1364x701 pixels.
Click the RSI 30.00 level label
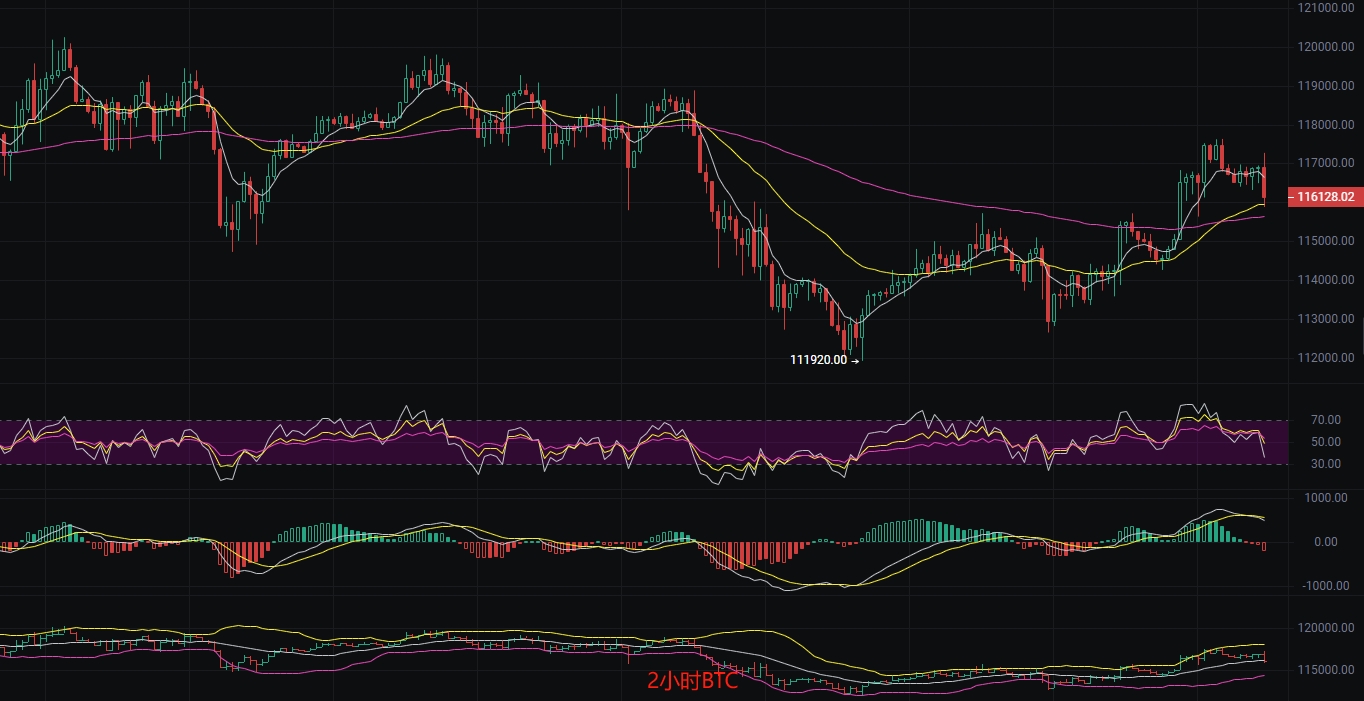(x=1325, y=464)
